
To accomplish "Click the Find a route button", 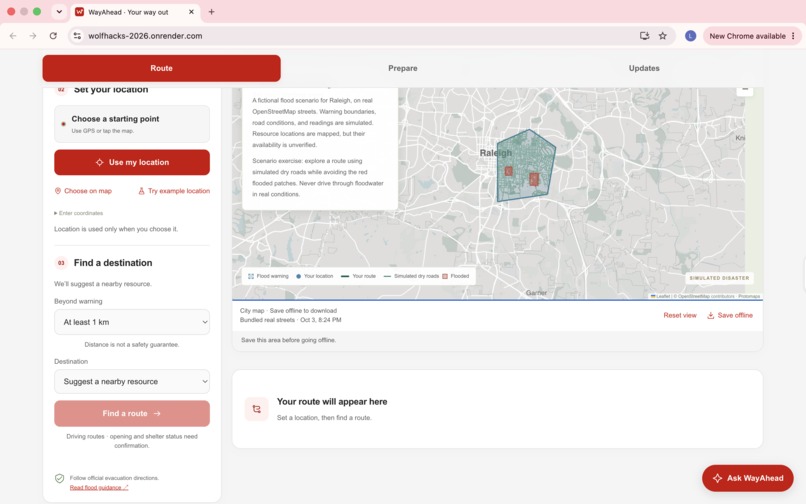I will pos(132,413).
